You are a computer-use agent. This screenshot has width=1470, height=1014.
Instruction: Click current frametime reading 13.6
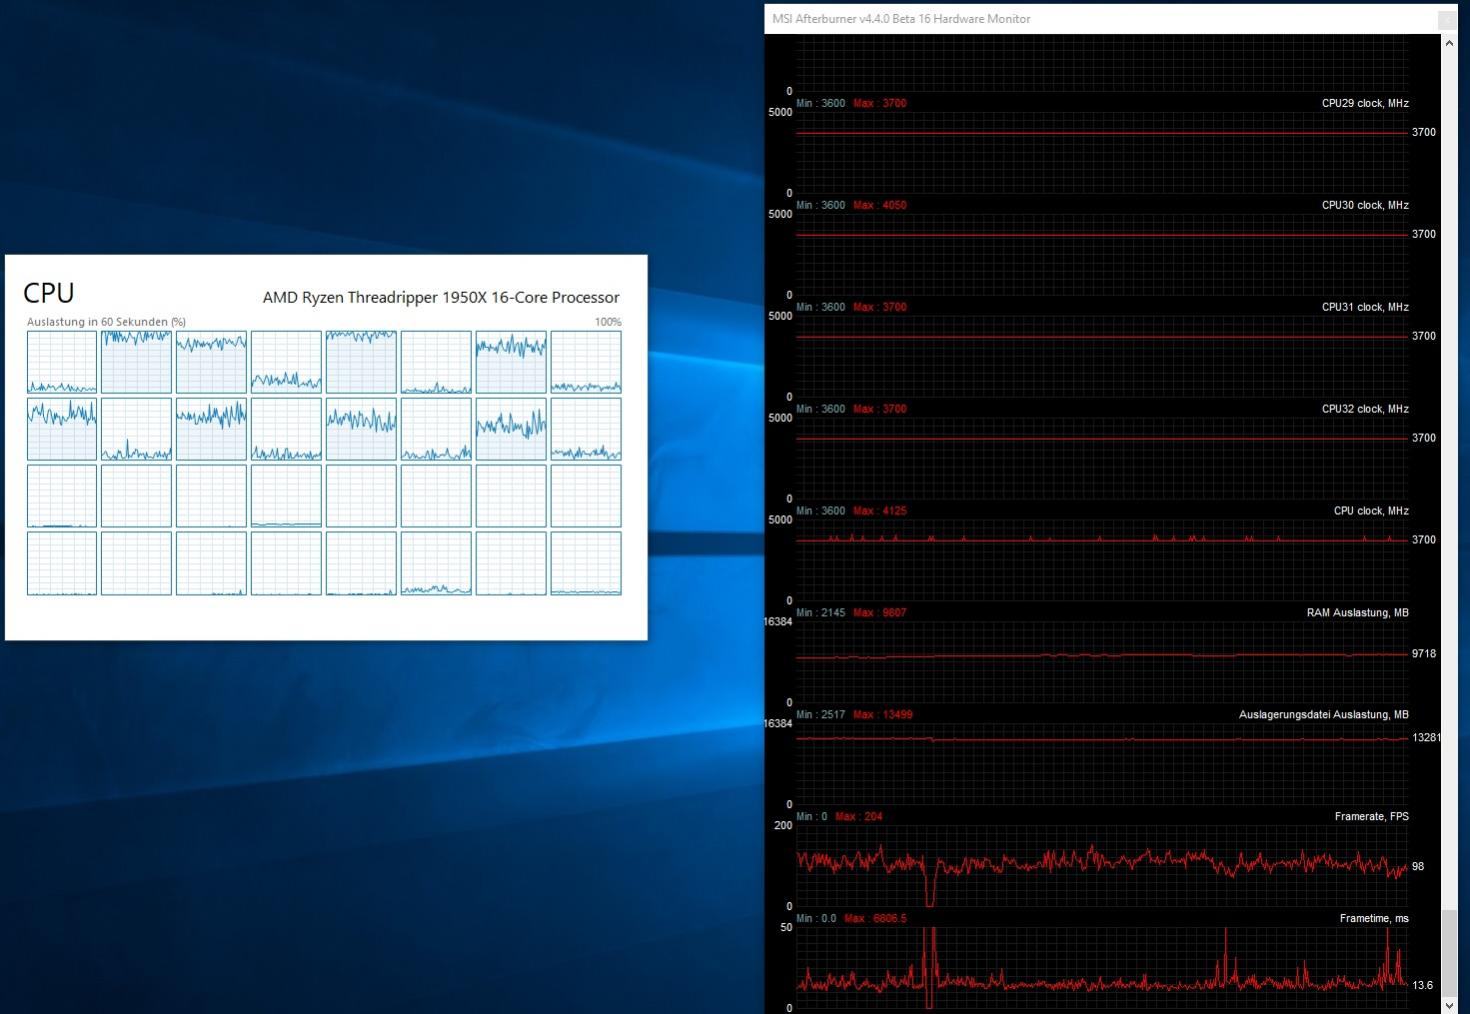1422,986
